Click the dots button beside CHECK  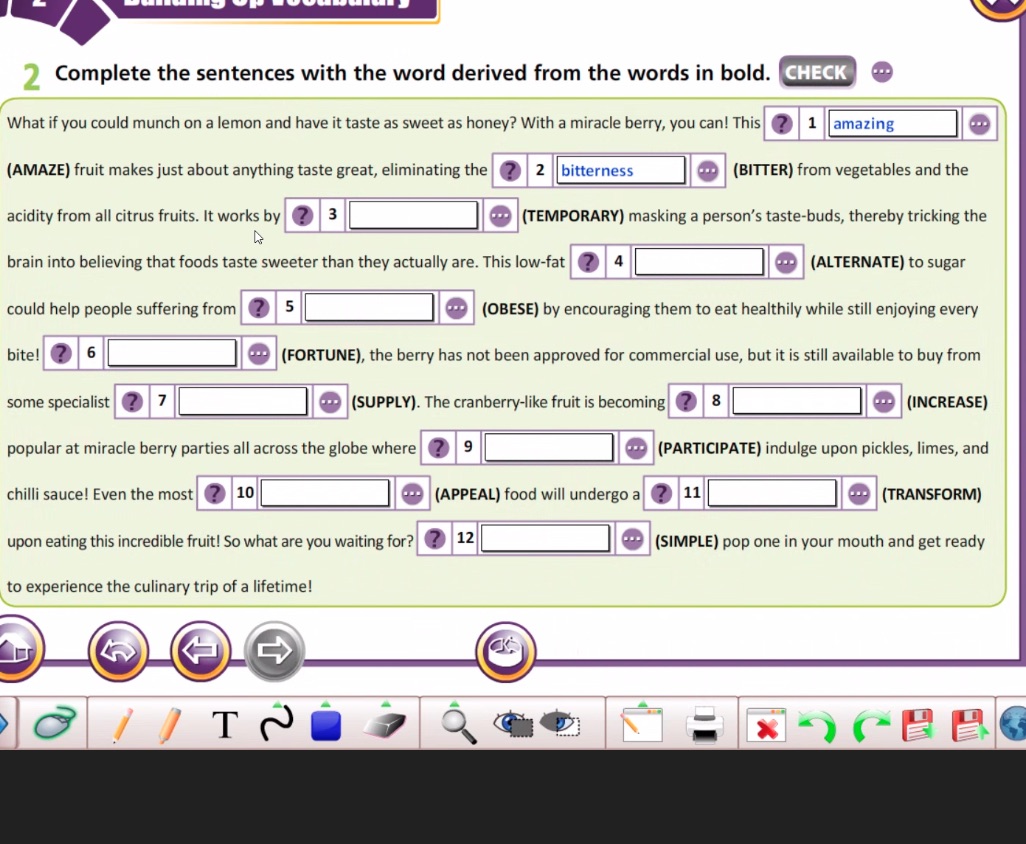tap(882, 71)
